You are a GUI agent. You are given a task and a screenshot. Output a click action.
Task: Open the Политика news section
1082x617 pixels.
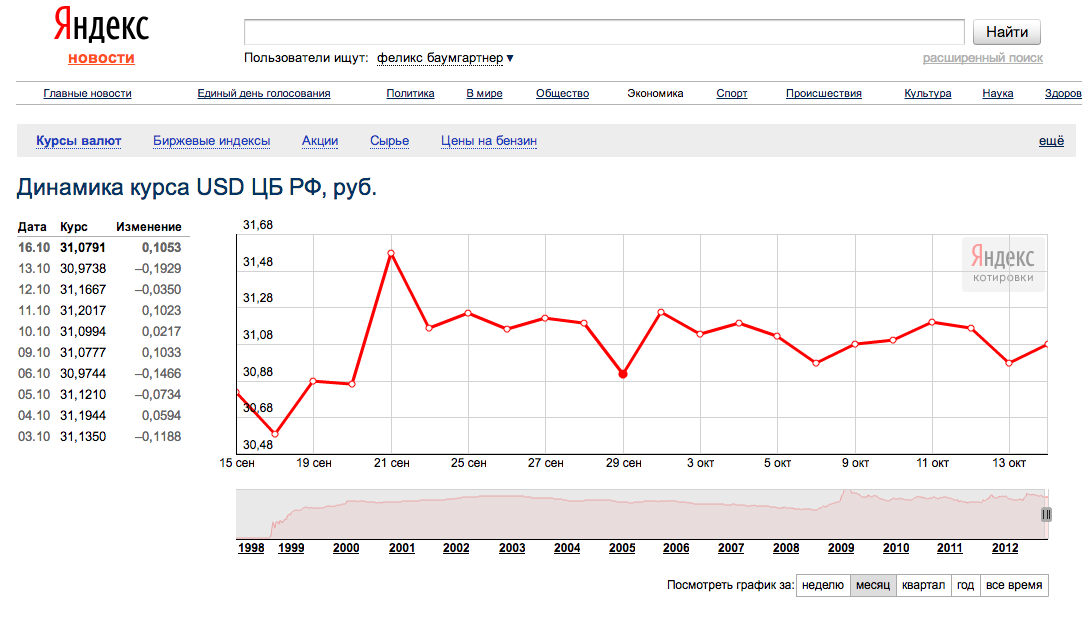coord(410,93)
